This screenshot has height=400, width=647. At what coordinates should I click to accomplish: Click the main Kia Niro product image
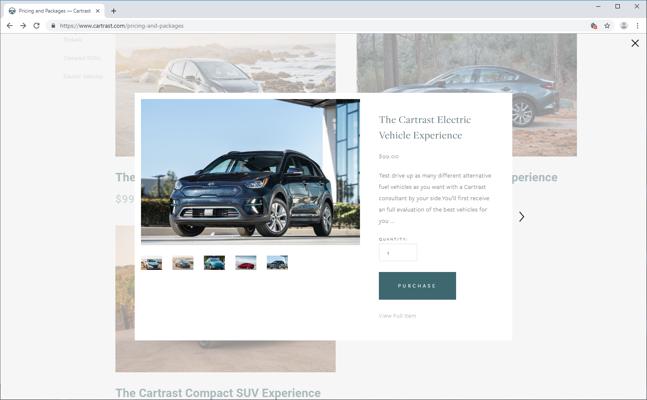click(x=250, y=172)
